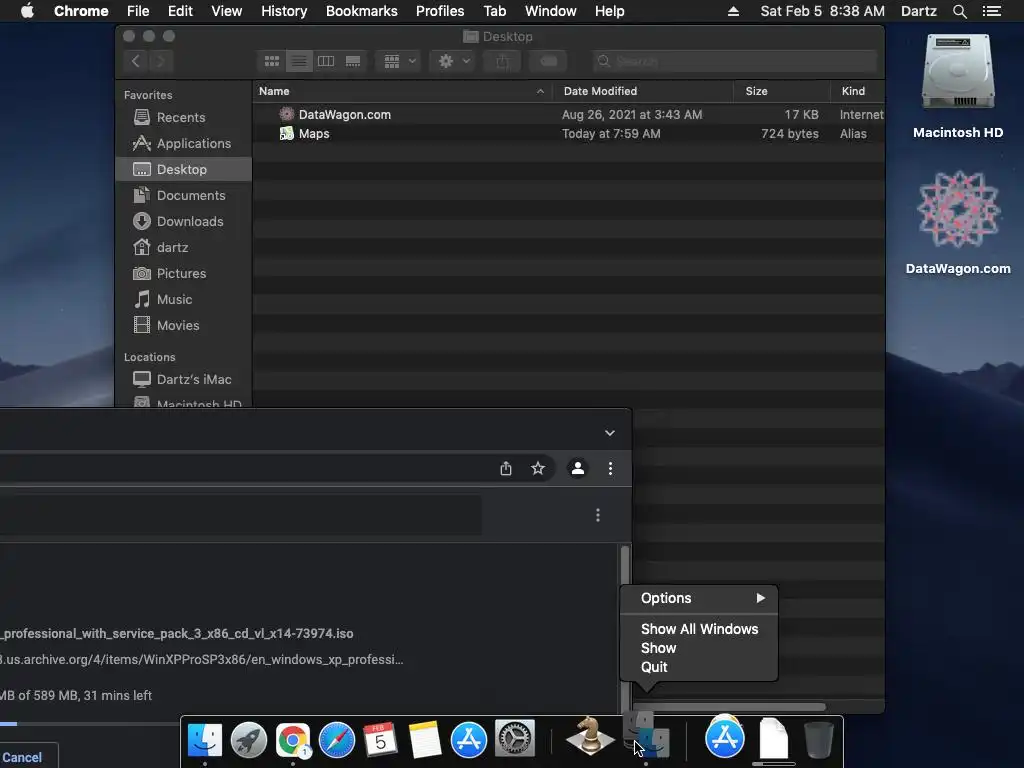Sort by Date Modified column
This screenshot has height=768, width=1024.
643,91
